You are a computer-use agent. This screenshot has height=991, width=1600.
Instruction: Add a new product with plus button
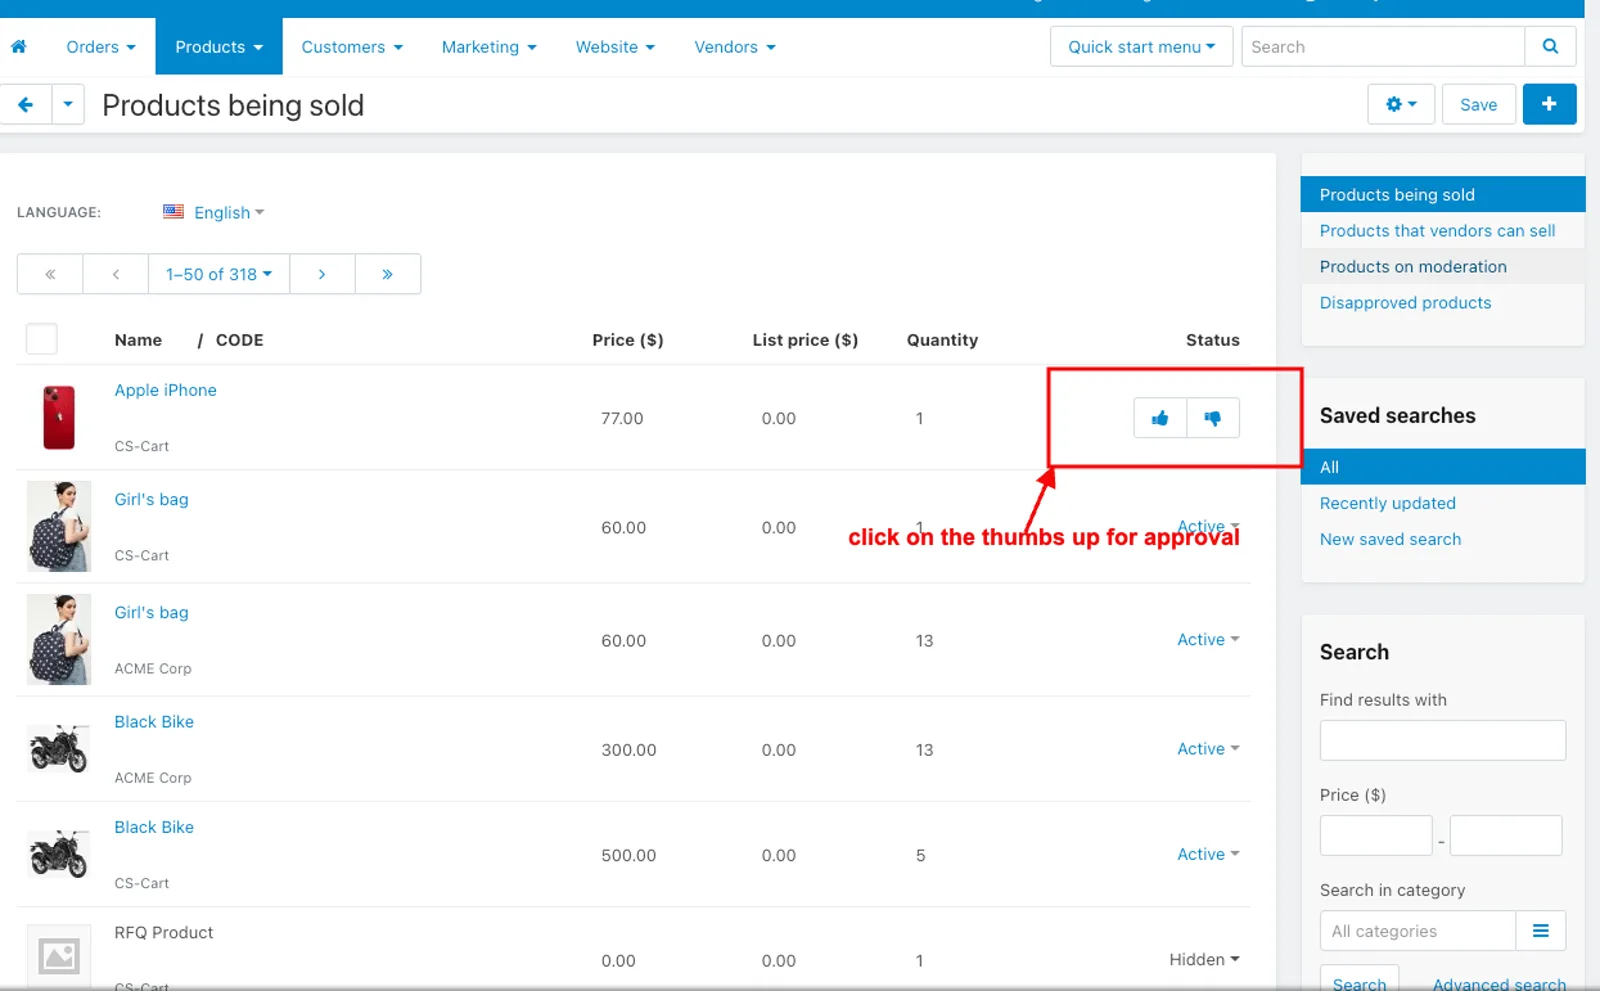(1549, 104)
